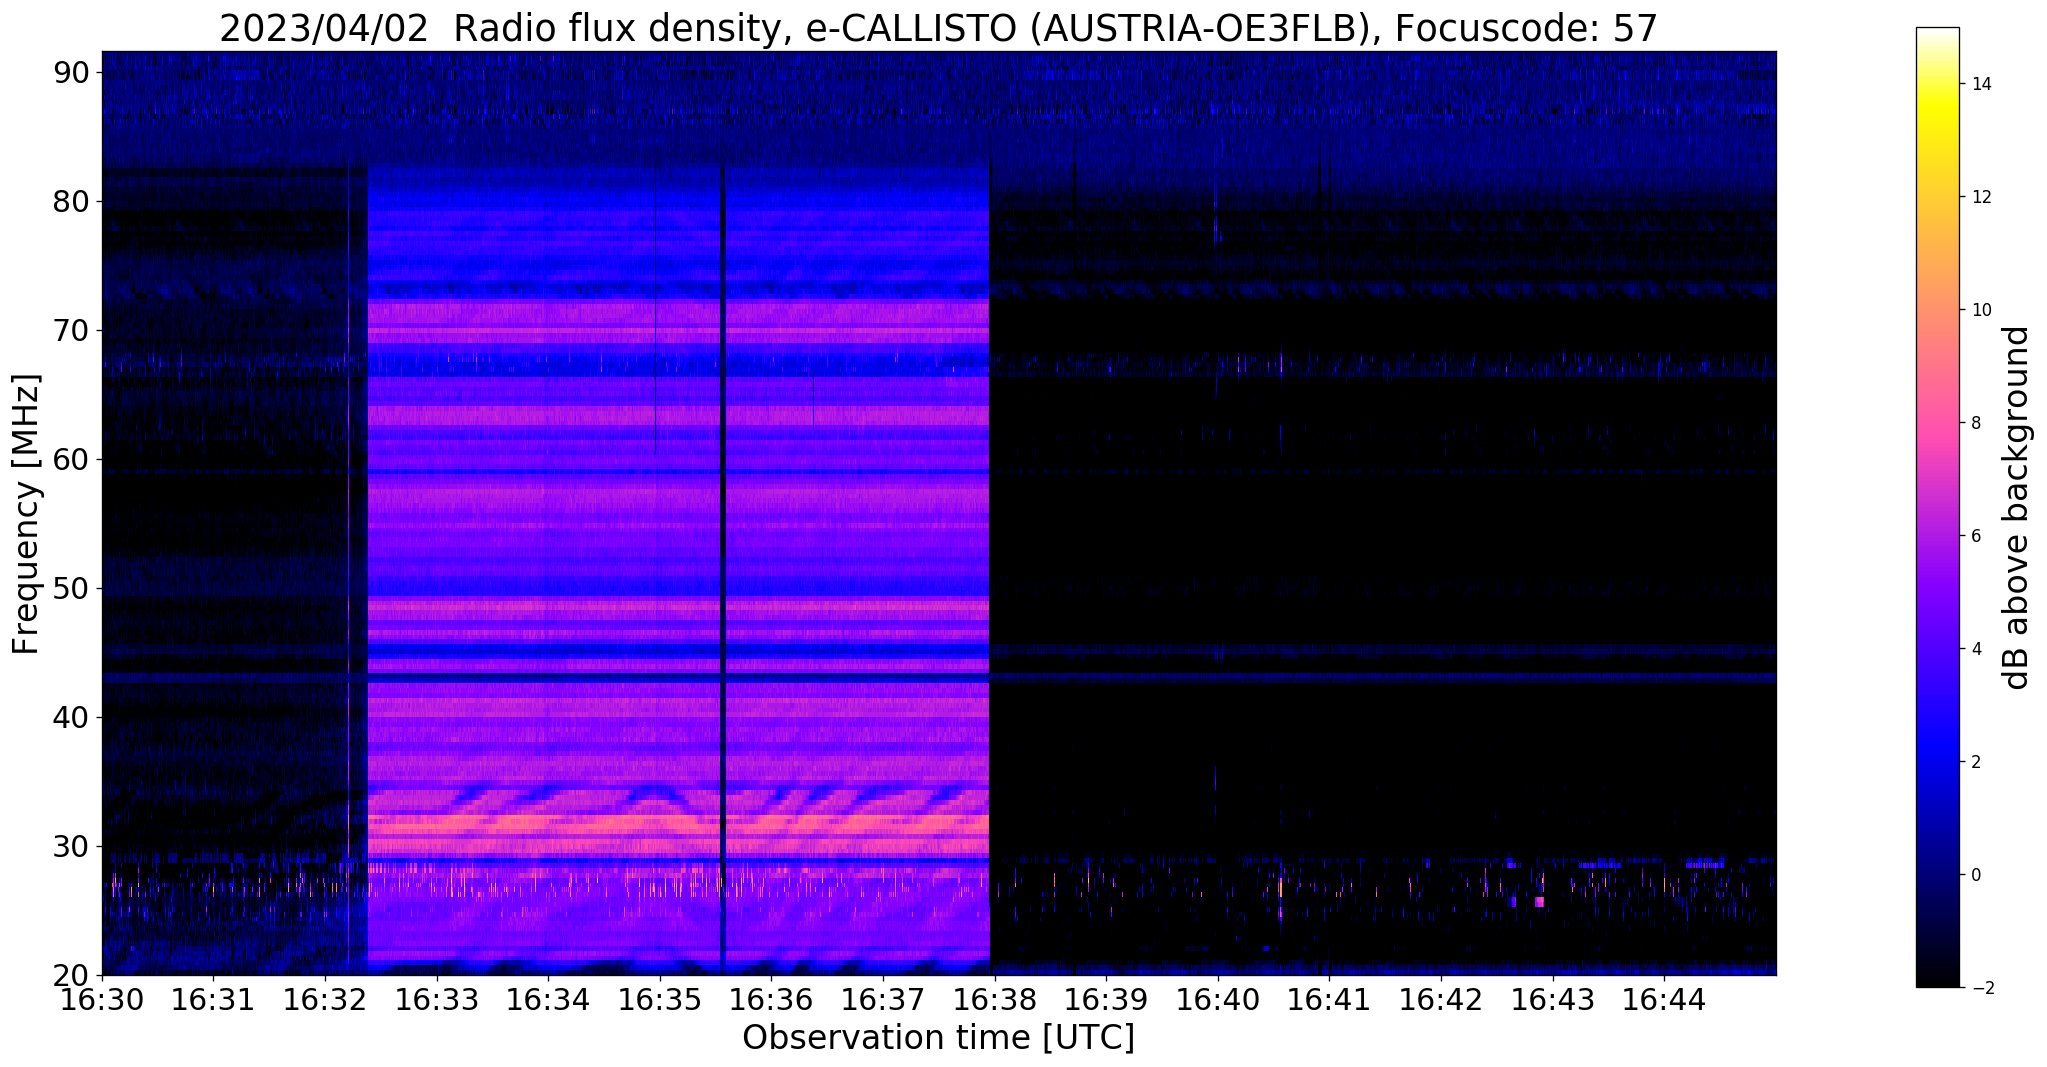Click the plot title text at the top
This screenshot has width=2047, height=1067.
point(938,28)
